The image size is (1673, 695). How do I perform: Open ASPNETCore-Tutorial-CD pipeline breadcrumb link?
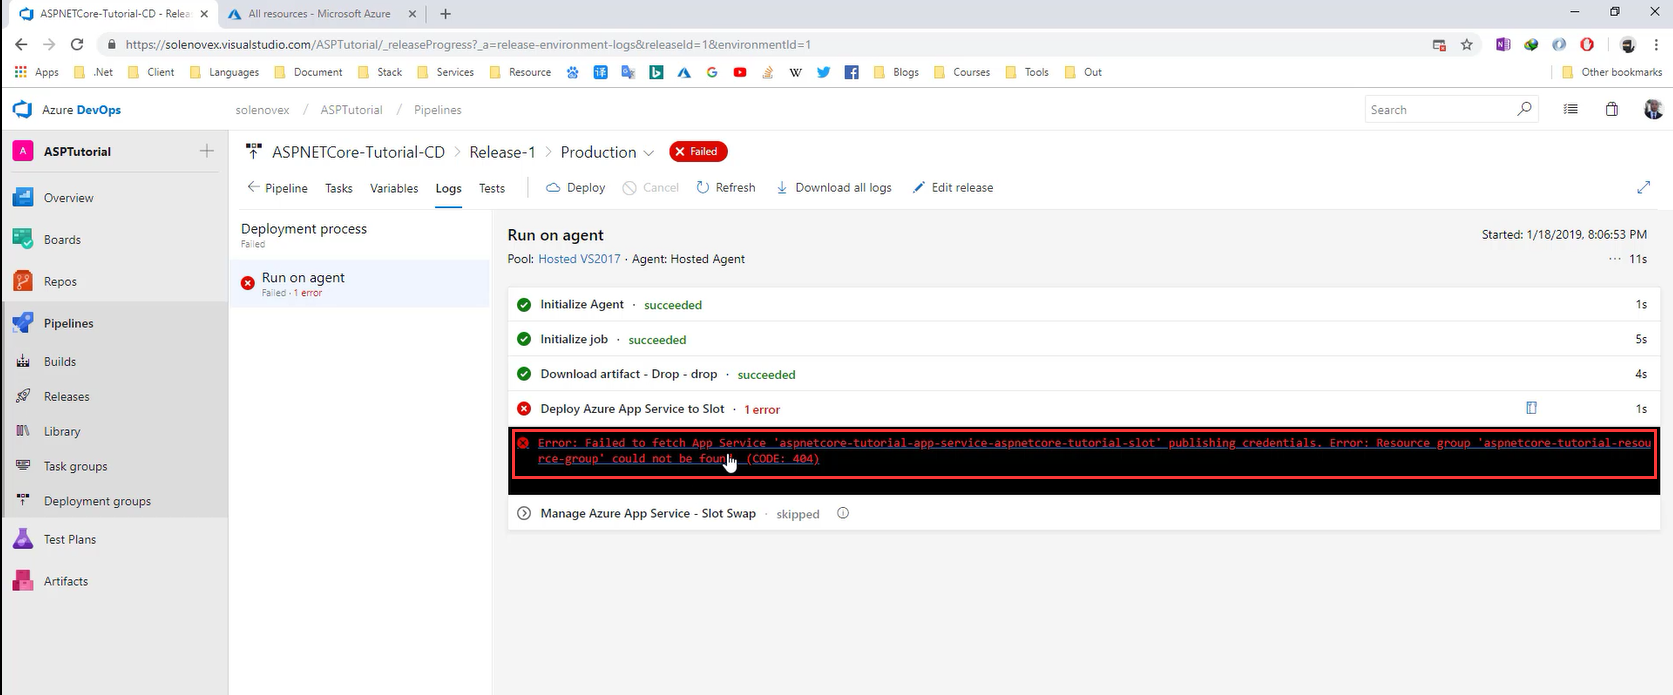pos(358,152)
